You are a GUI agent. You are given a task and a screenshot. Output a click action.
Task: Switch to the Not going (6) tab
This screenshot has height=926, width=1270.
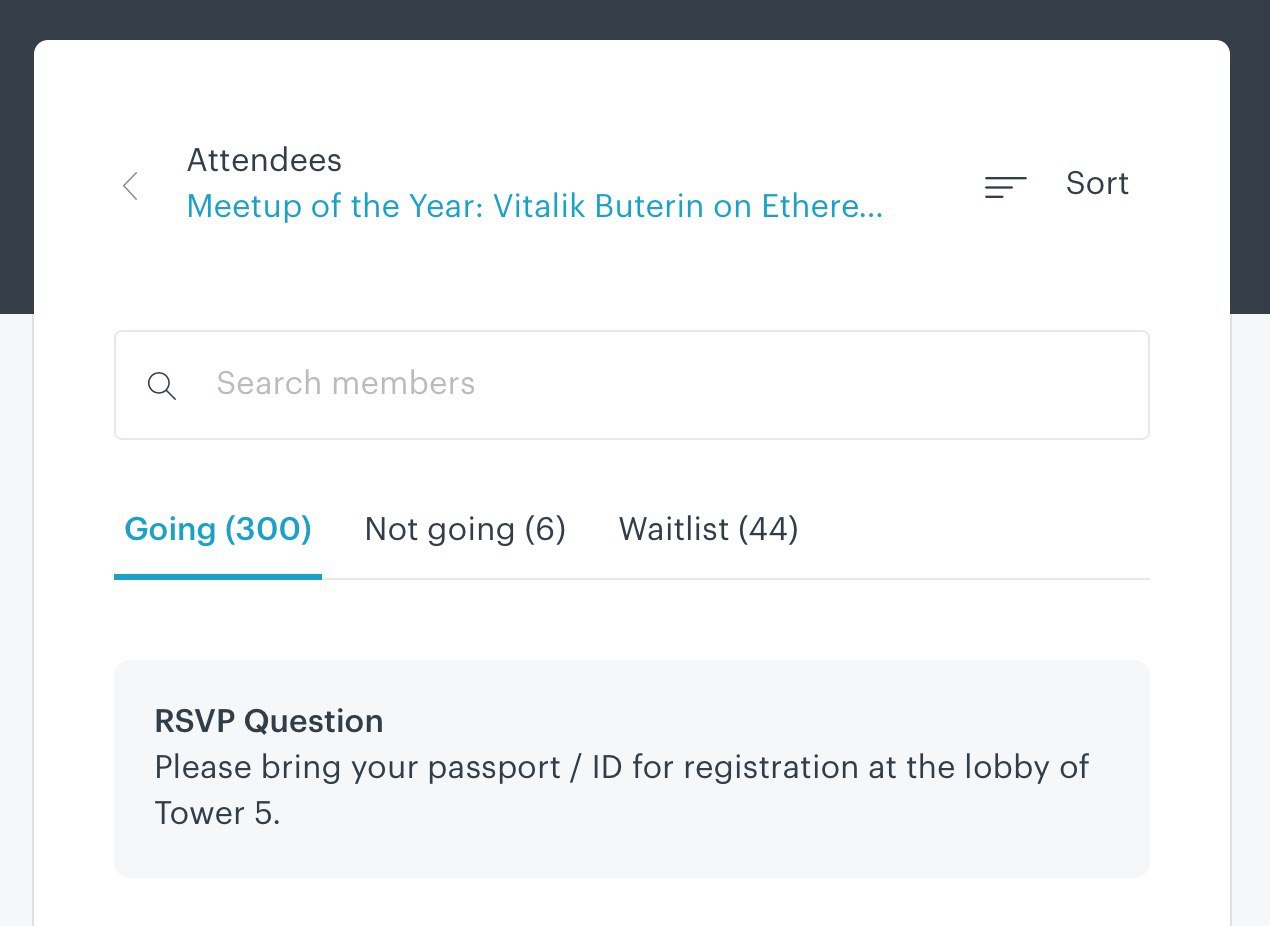[465, 529]
